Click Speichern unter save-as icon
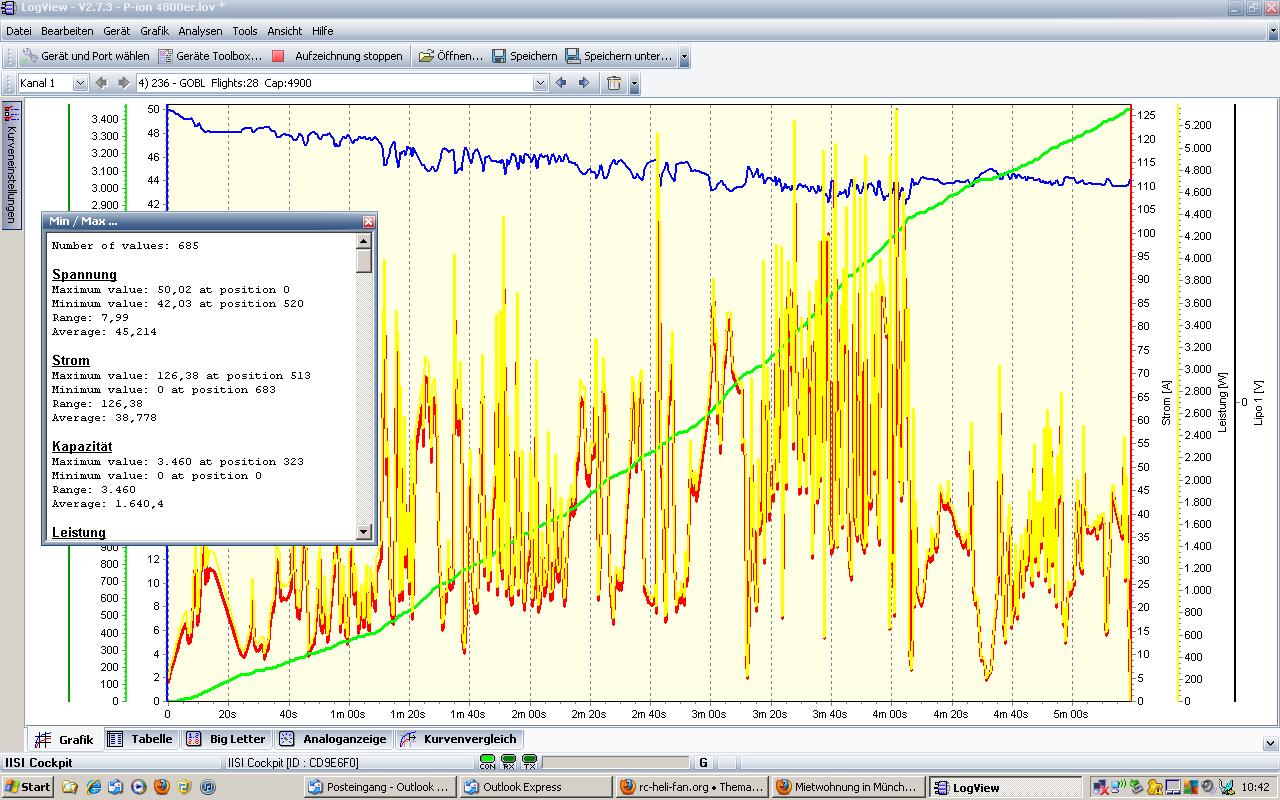 [x=573, y=56]
